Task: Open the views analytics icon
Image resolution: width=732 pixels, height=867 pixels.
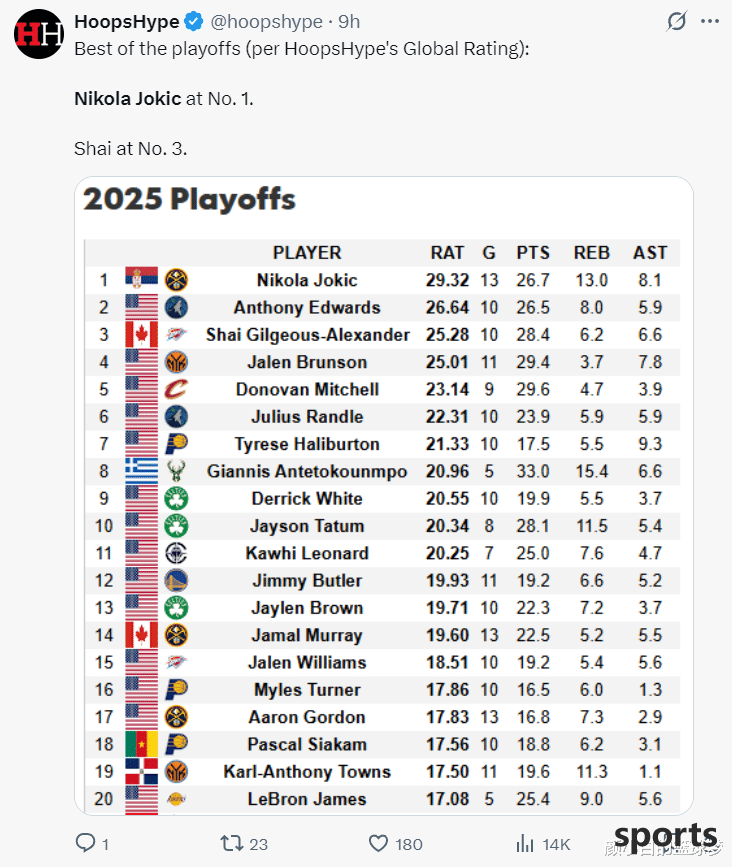Action: [x=525, y=843]
